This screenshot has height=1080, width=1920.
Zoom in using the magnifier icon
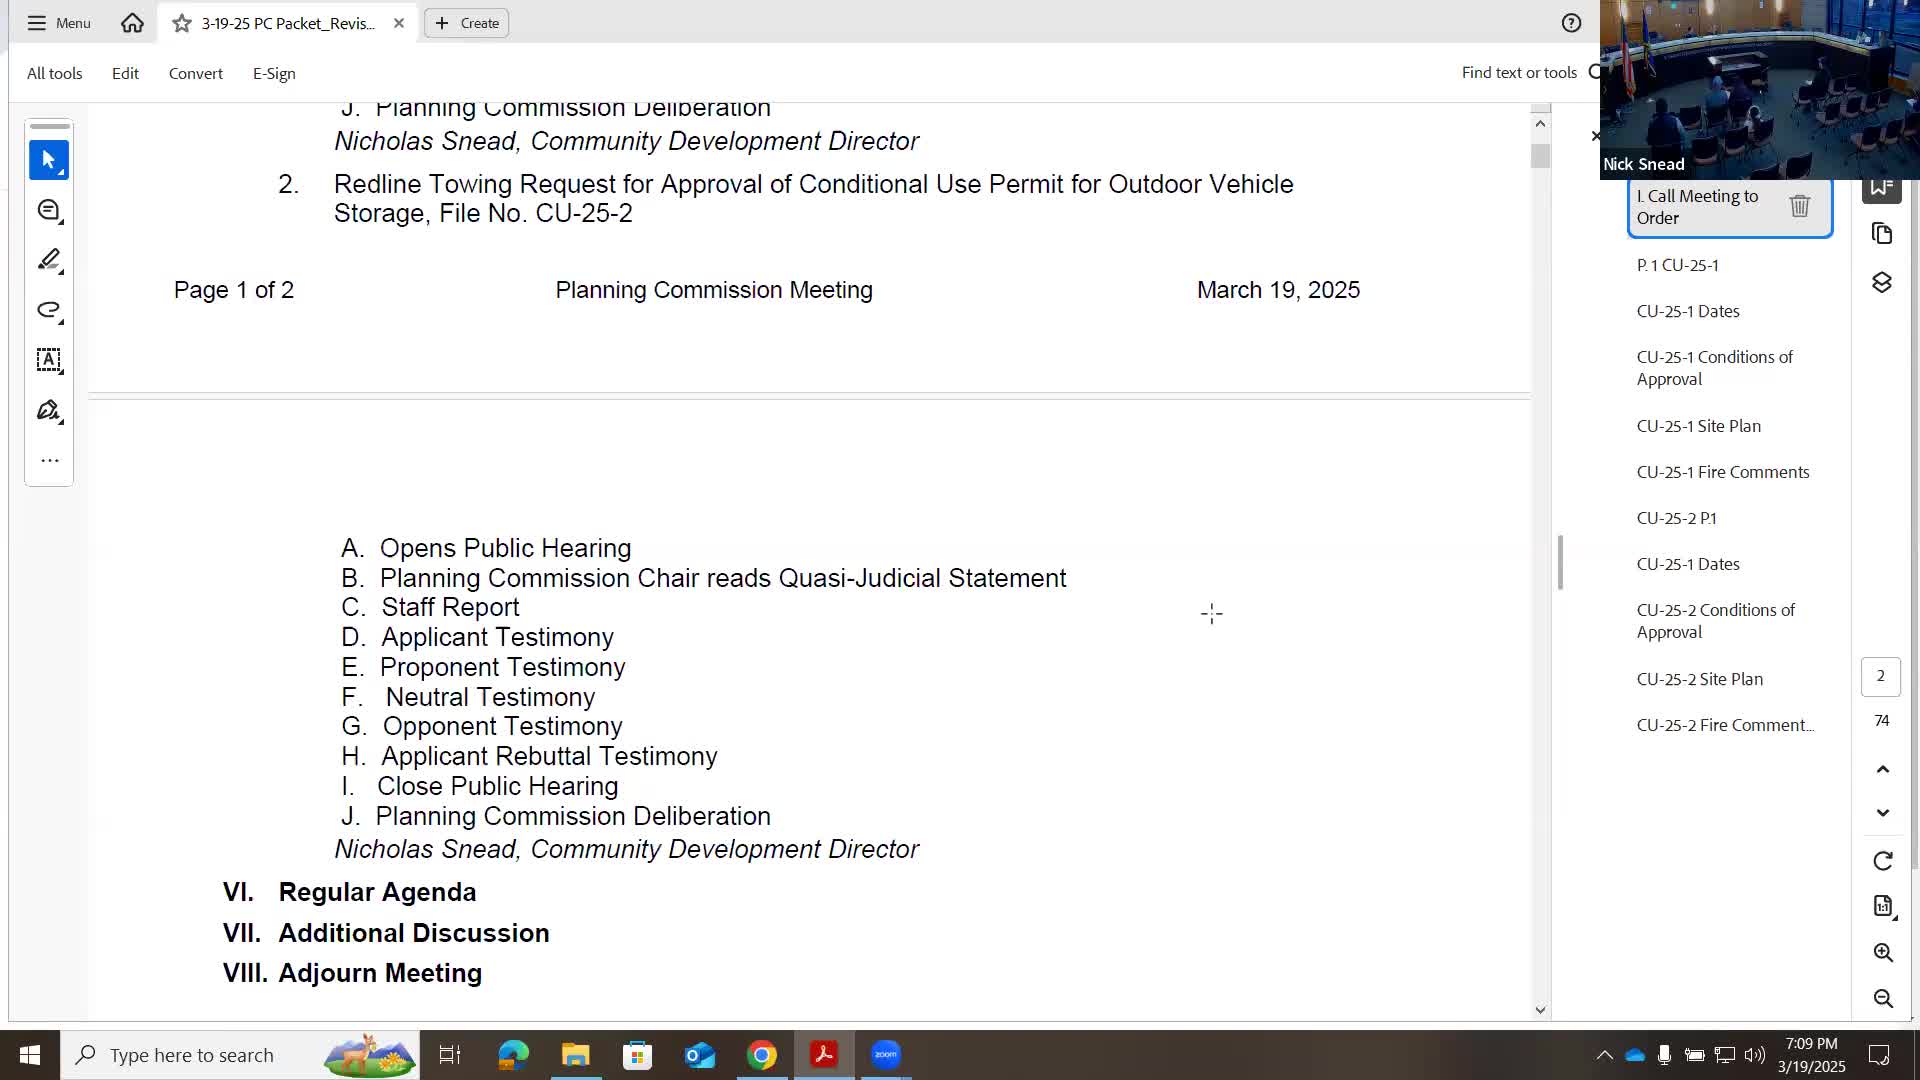point(1882,952)
